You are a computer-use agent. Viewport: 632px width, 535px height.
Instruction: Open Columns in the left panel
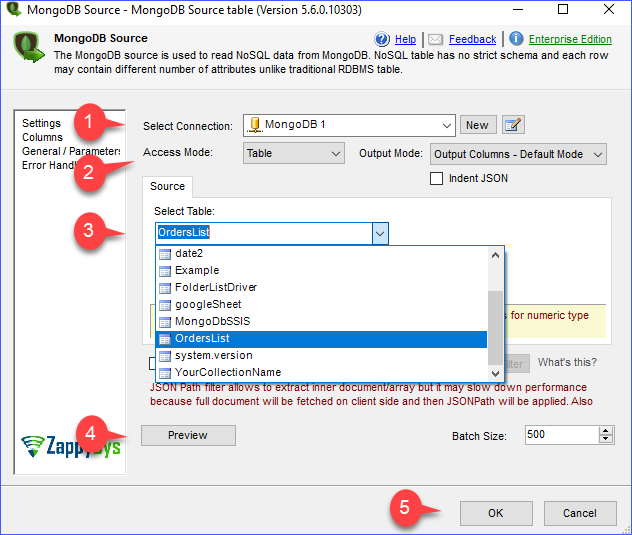tap(42, 137)
